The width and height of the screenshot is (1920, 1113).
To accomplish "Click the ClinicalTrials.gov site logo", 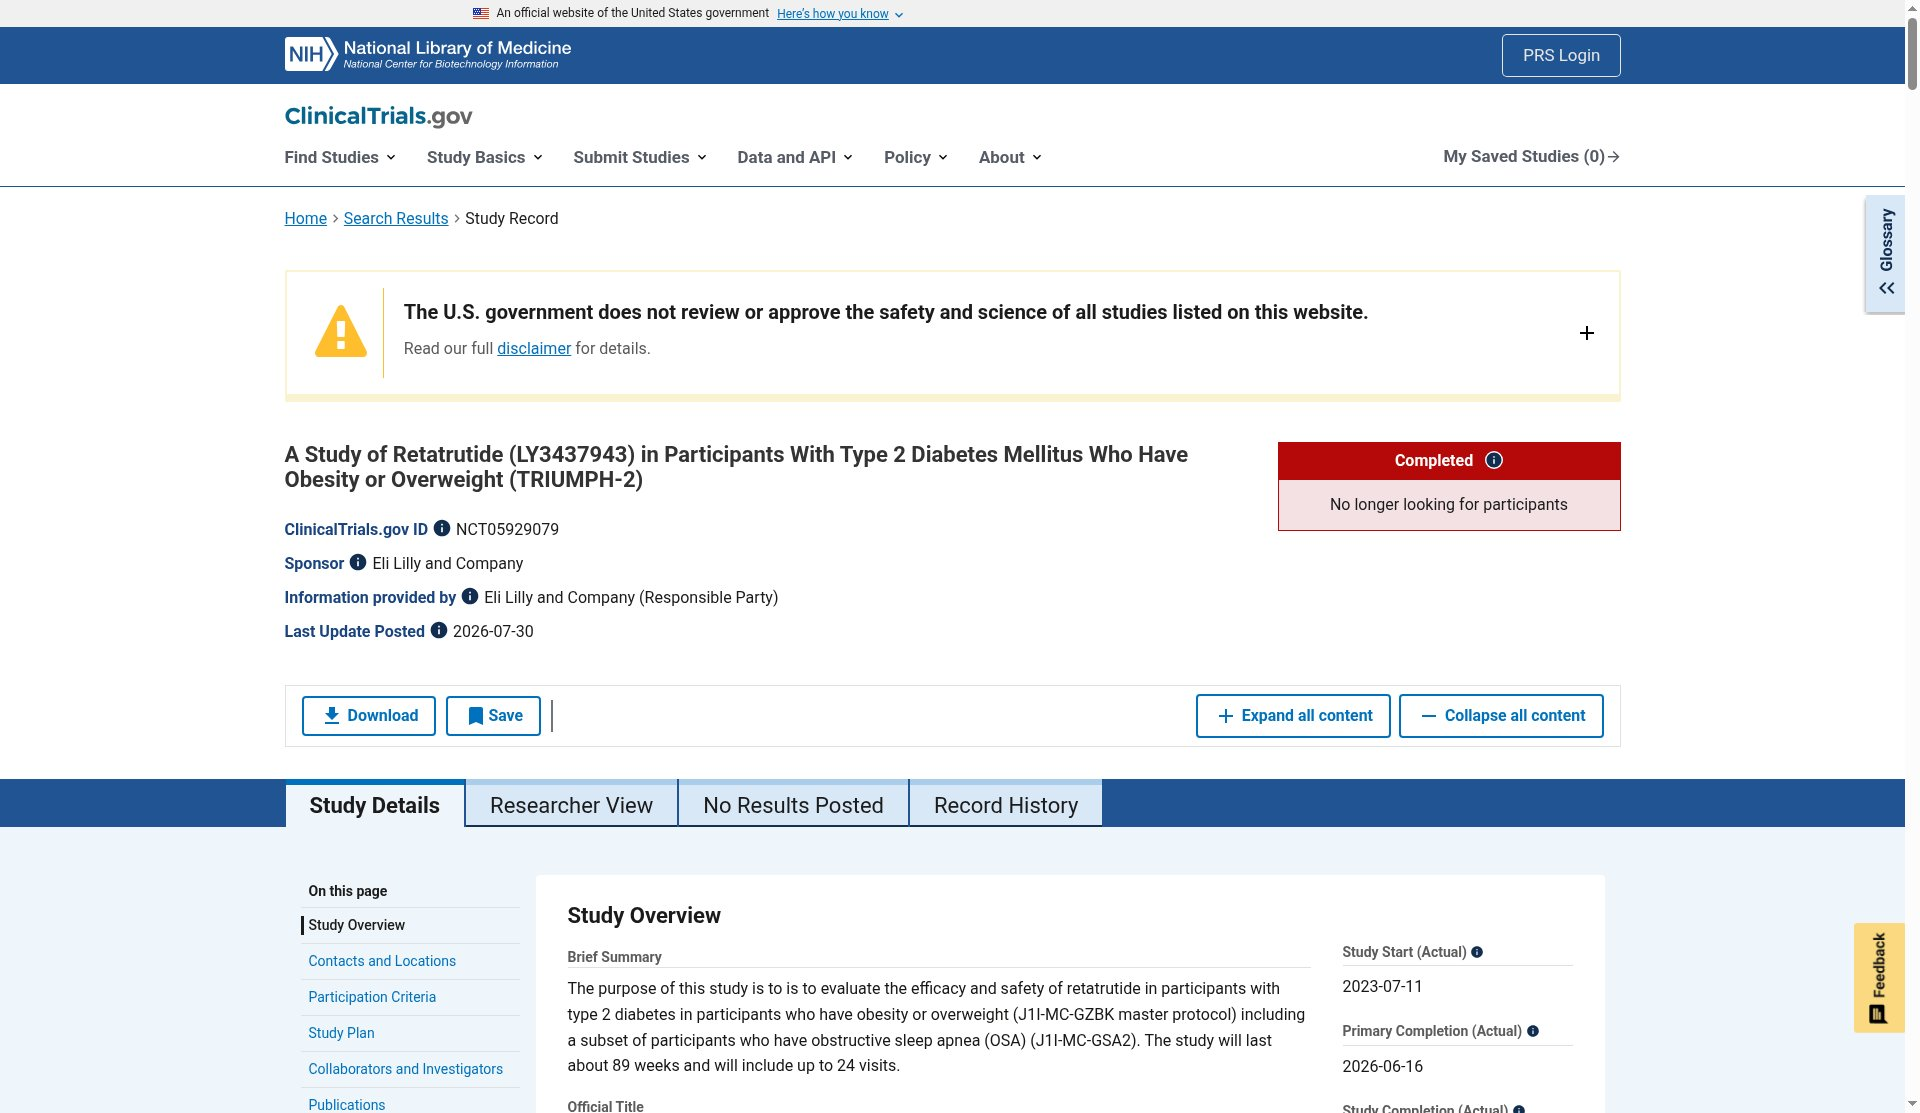I will (378, 116).
